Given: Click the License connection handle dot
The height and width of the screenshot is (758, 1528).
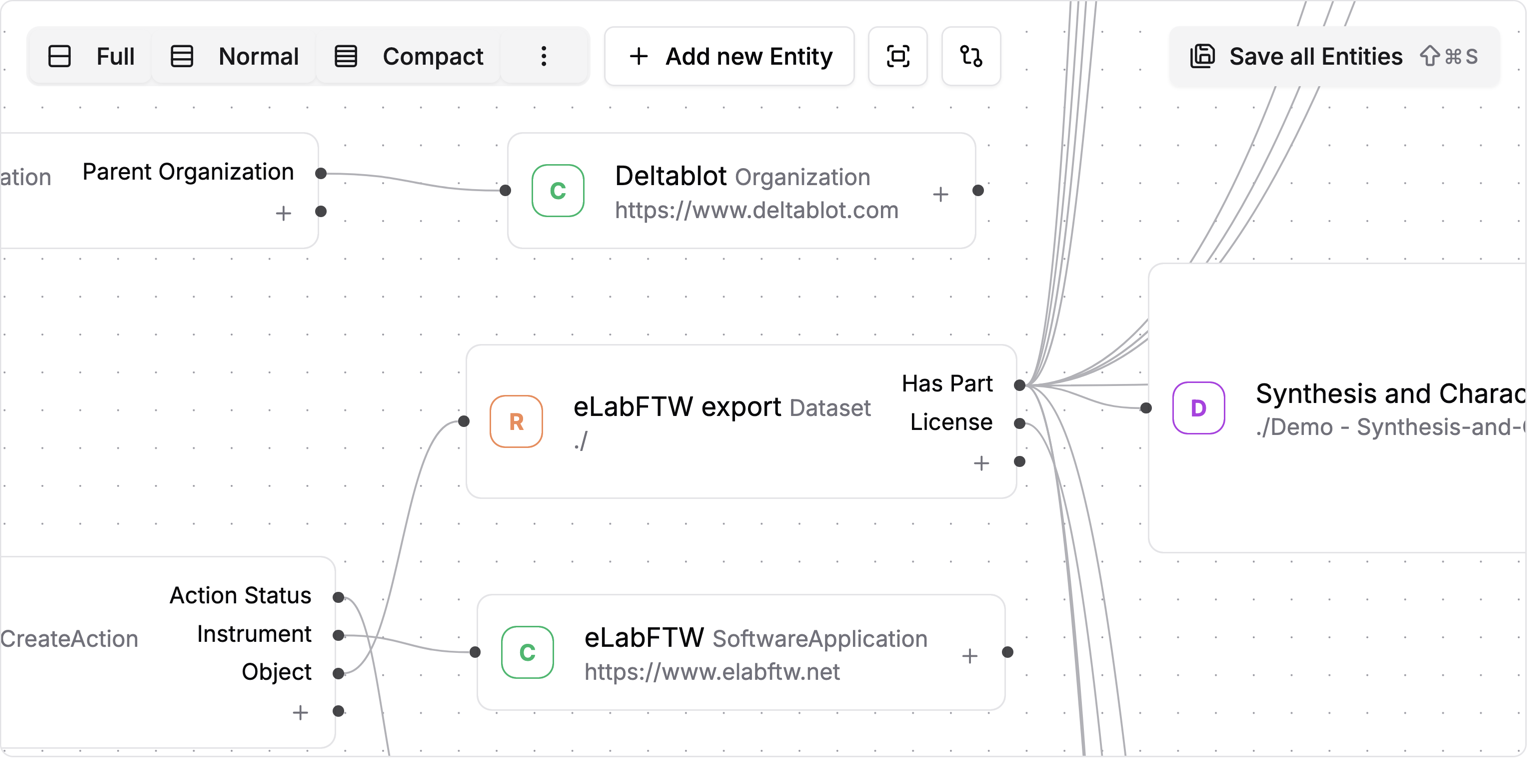Looking at the screenshot, I should [x=1020, y=422].
